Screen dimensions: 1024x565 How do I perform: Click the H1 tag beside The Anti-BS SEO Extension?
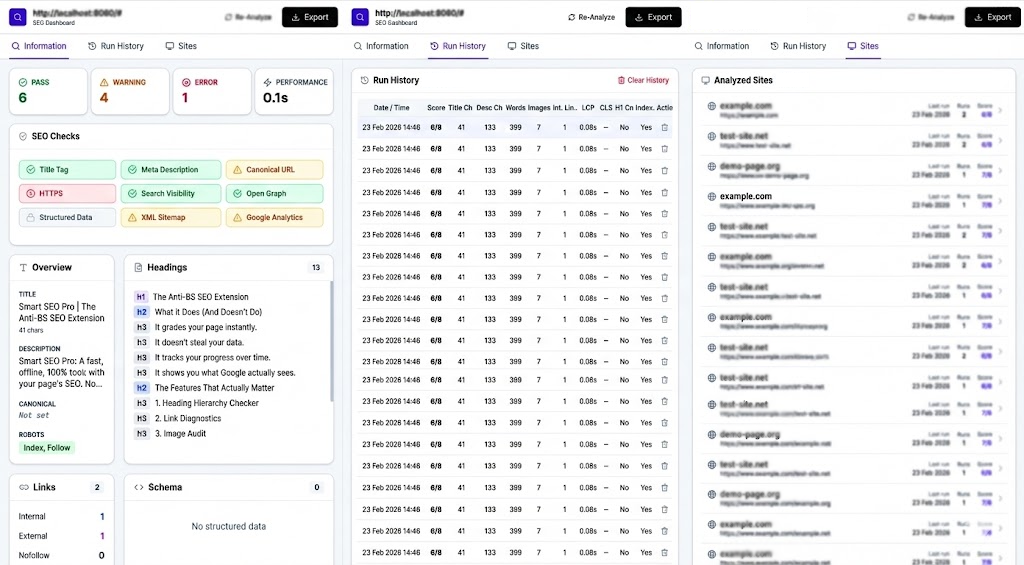pyautogui.click(x=140, y=297)
